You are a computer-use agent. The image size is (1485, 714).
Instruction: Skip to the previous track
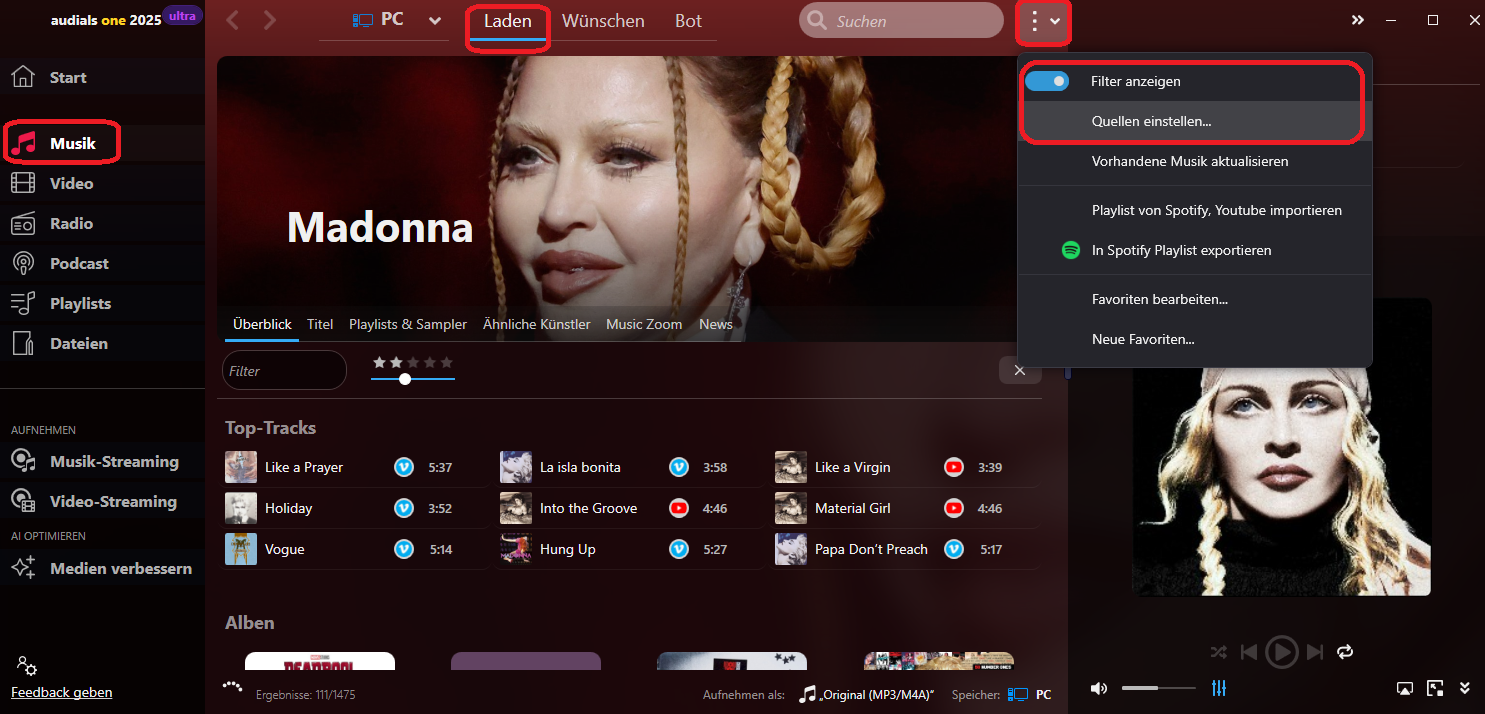[1249, 652]
